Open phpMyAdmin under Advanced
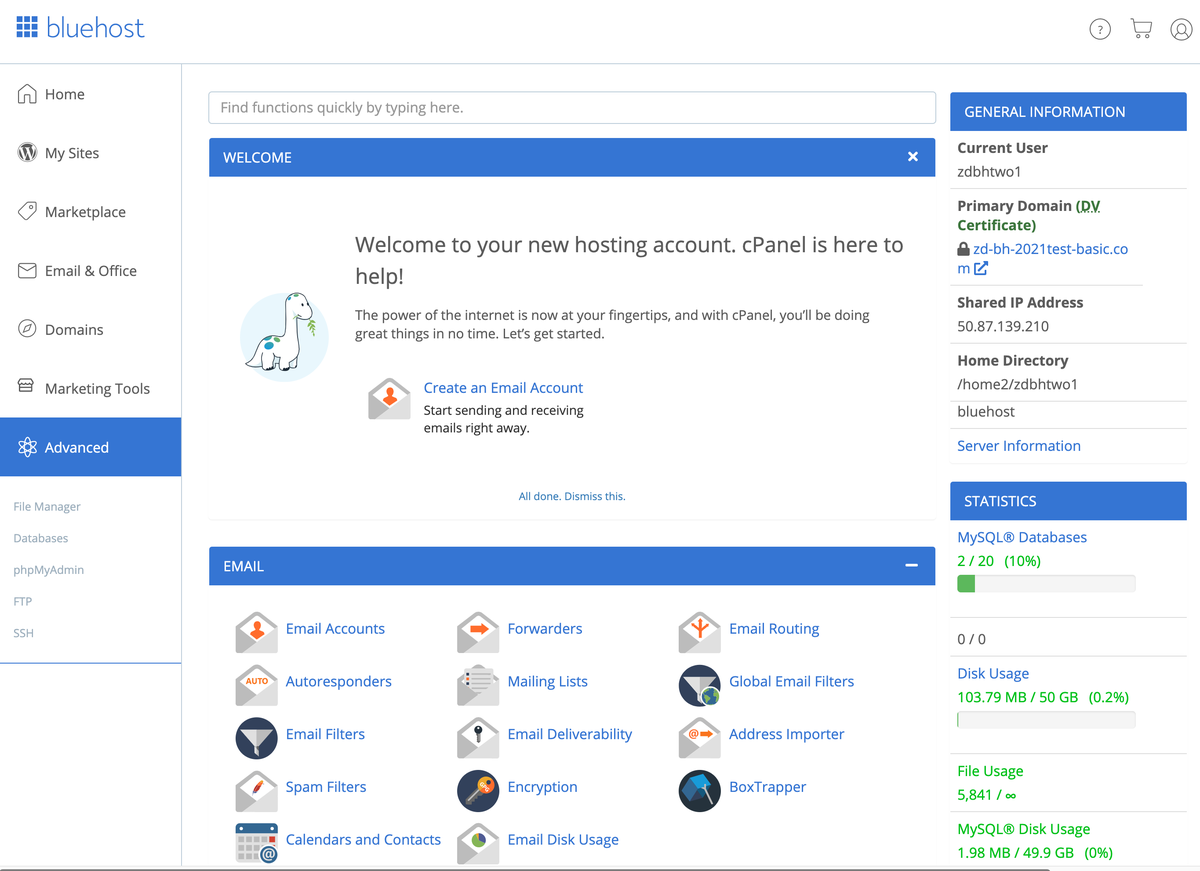This screenshot has height=871, width=1200. (48, 570)
